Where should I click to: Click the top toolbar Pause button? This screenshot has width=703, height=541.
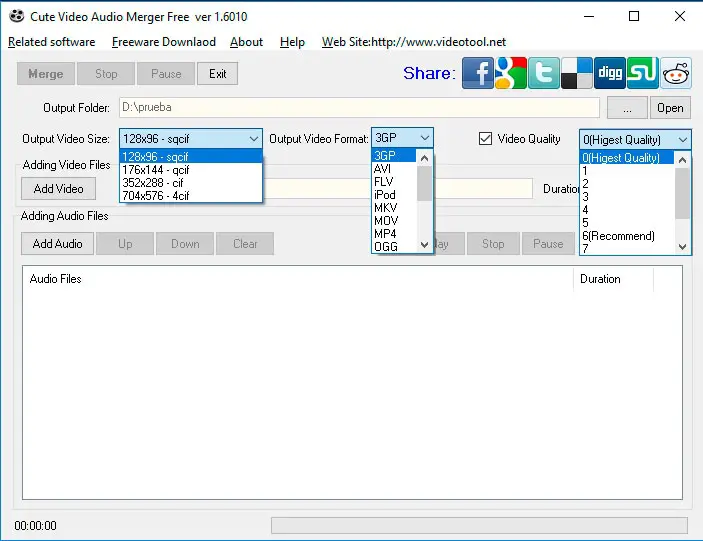tap(166, 74)
